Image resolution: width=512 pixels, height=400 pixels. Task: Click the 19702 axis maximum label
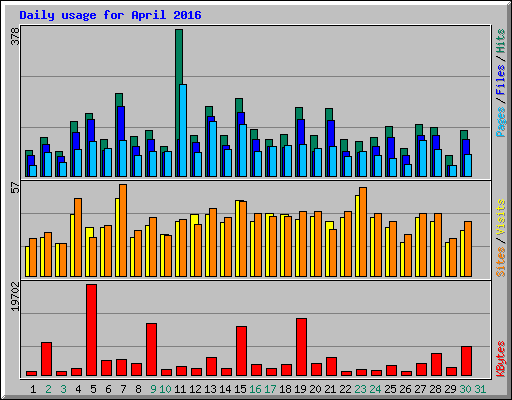tap(15, 296)
